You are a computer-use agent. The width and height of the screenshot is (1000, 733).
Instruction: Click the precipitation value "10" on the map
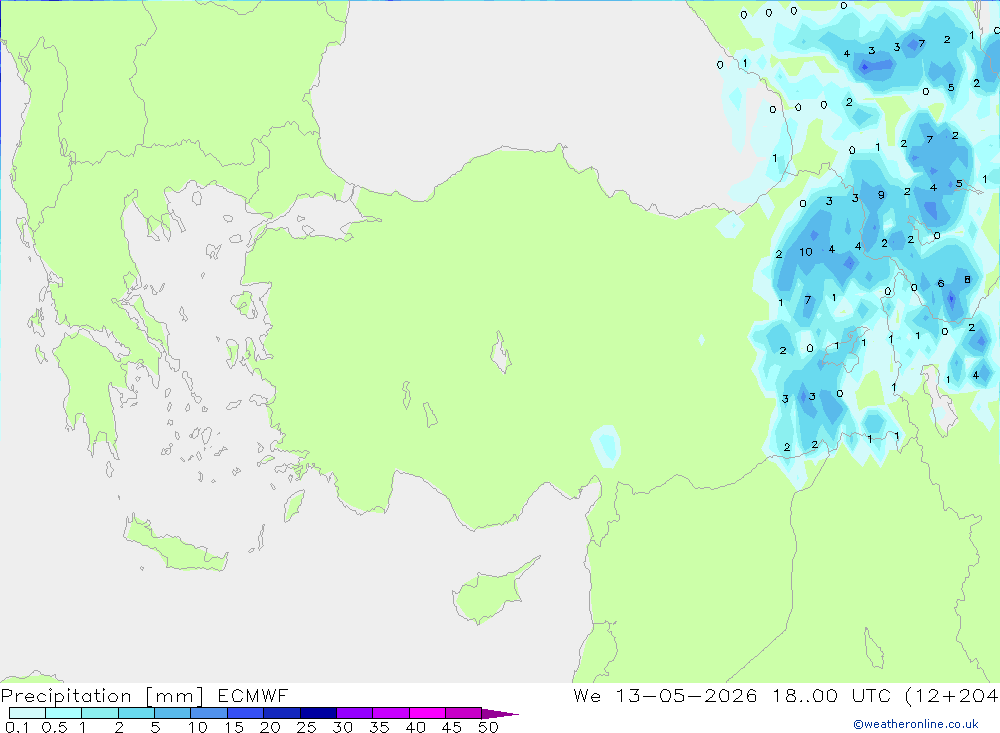coord(806,252)
